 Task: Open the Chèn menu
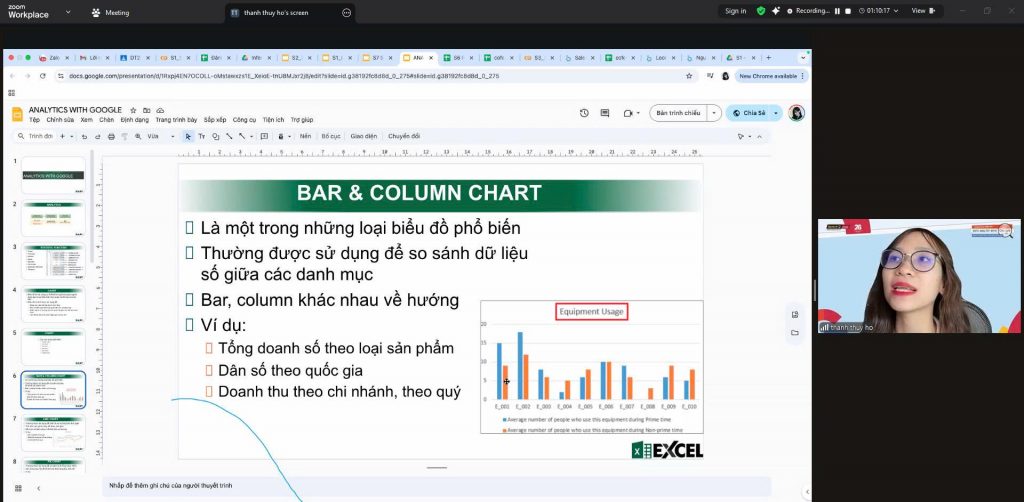click(106, 120)
